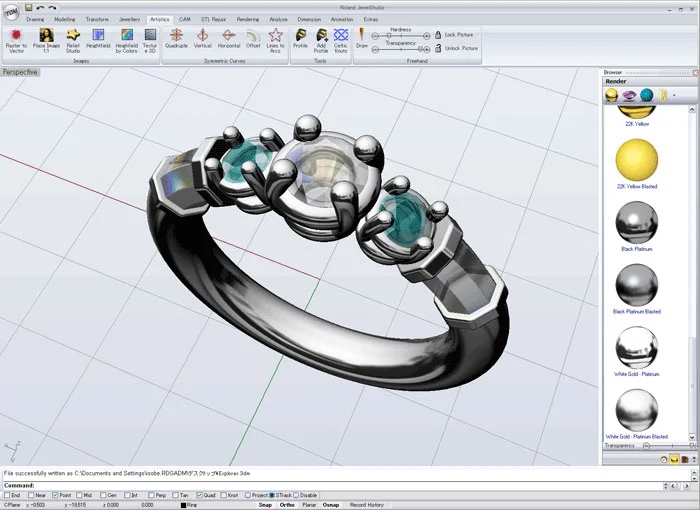The height and width of the screenshot is (510, 700).
Task: Toggle Snap in the status bar
Action: pyautogui.click(x=265, y=505)
